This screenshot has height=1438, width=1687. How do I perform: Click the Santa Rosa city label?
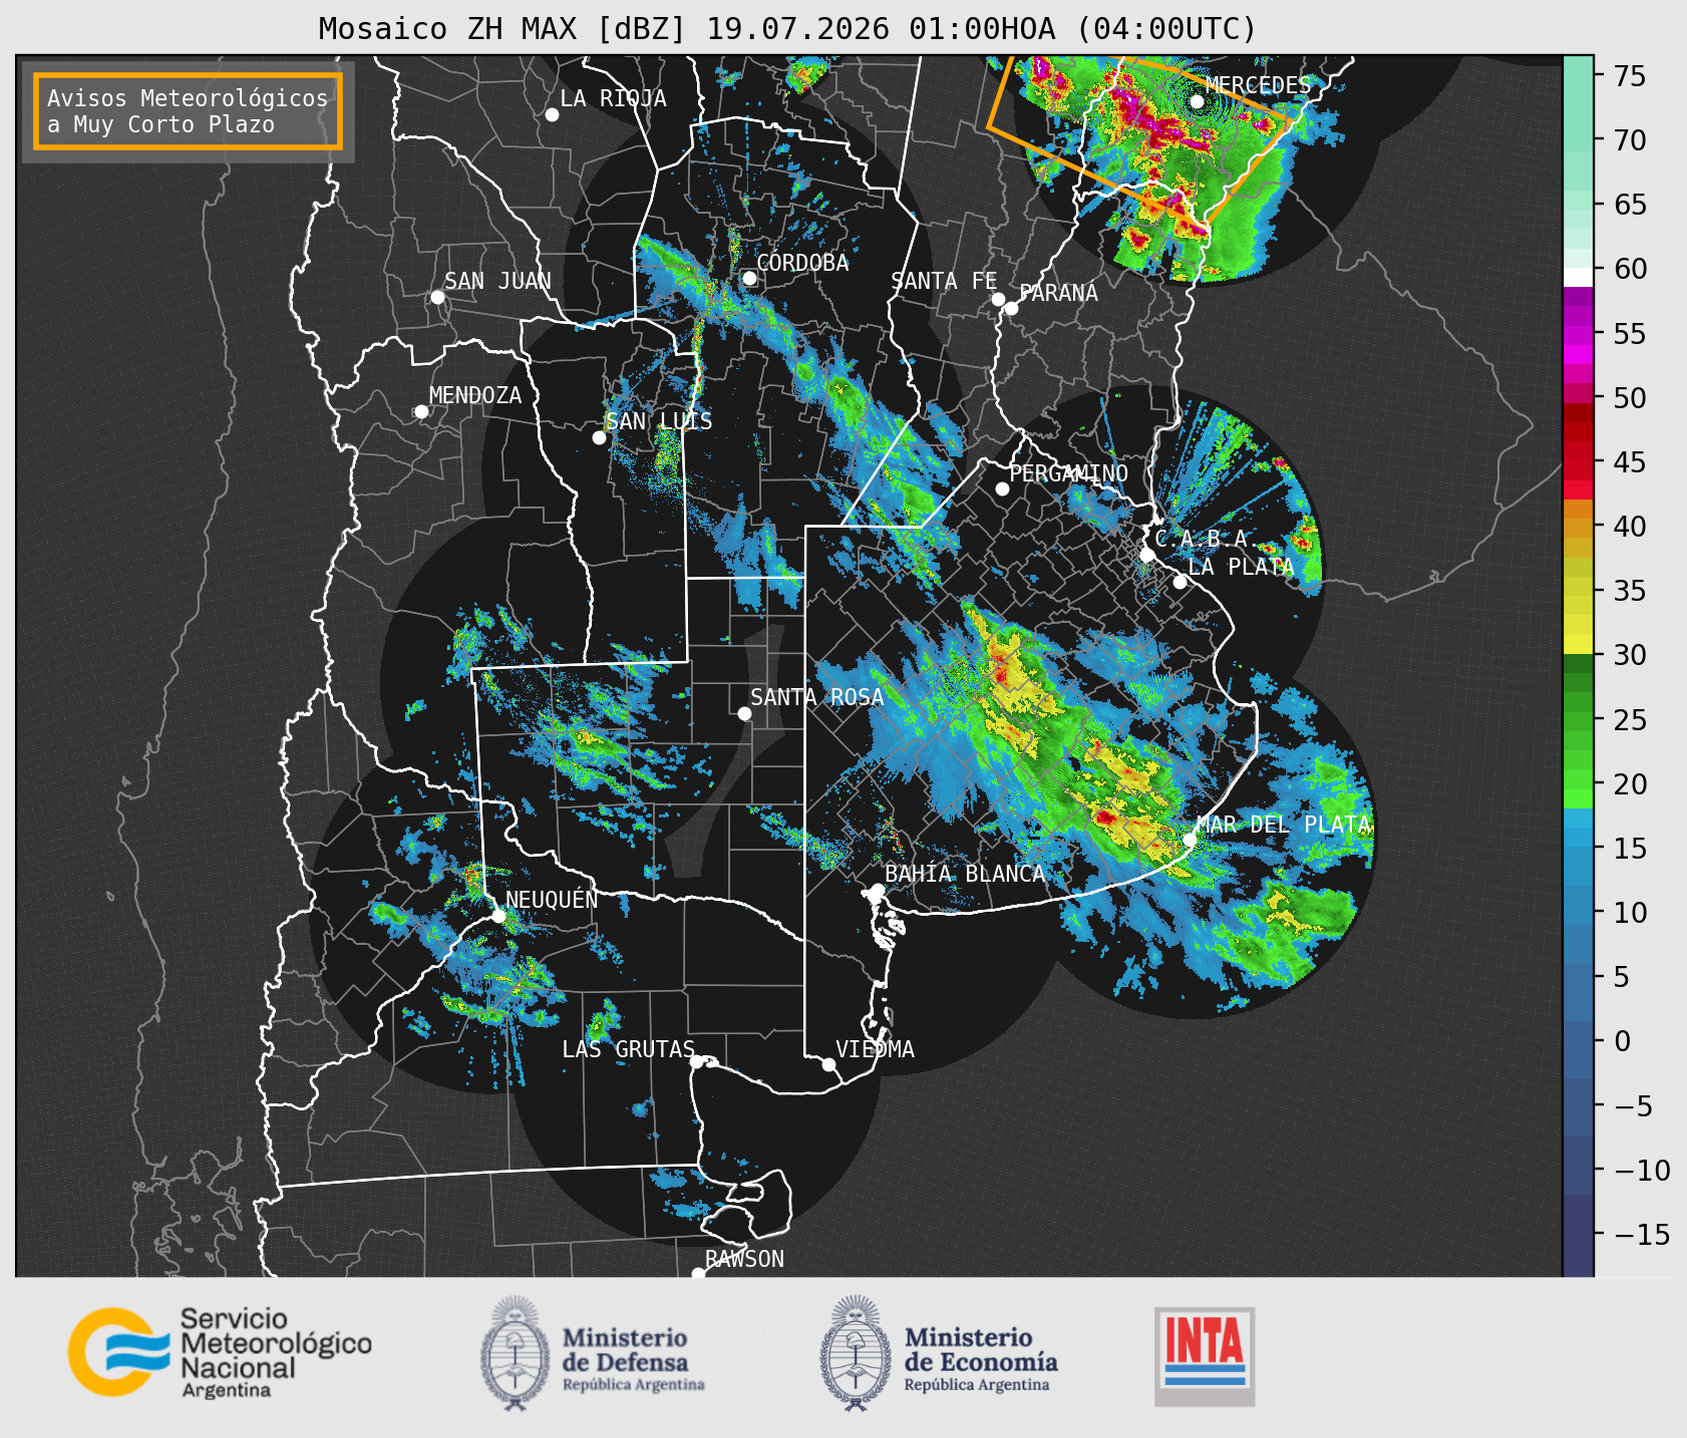(817, 697)
